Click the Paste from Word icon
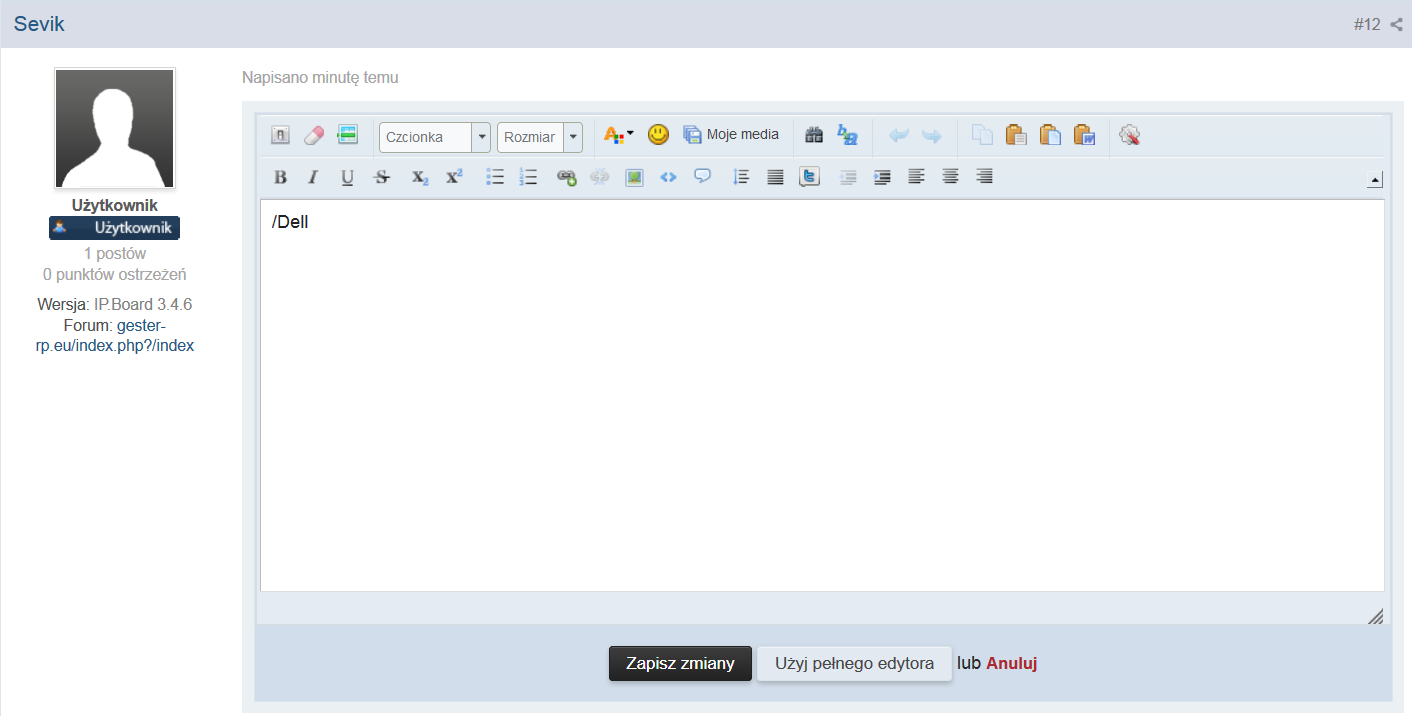The width and height of the screenshot is (1412, 716). tap(1084, 135)
